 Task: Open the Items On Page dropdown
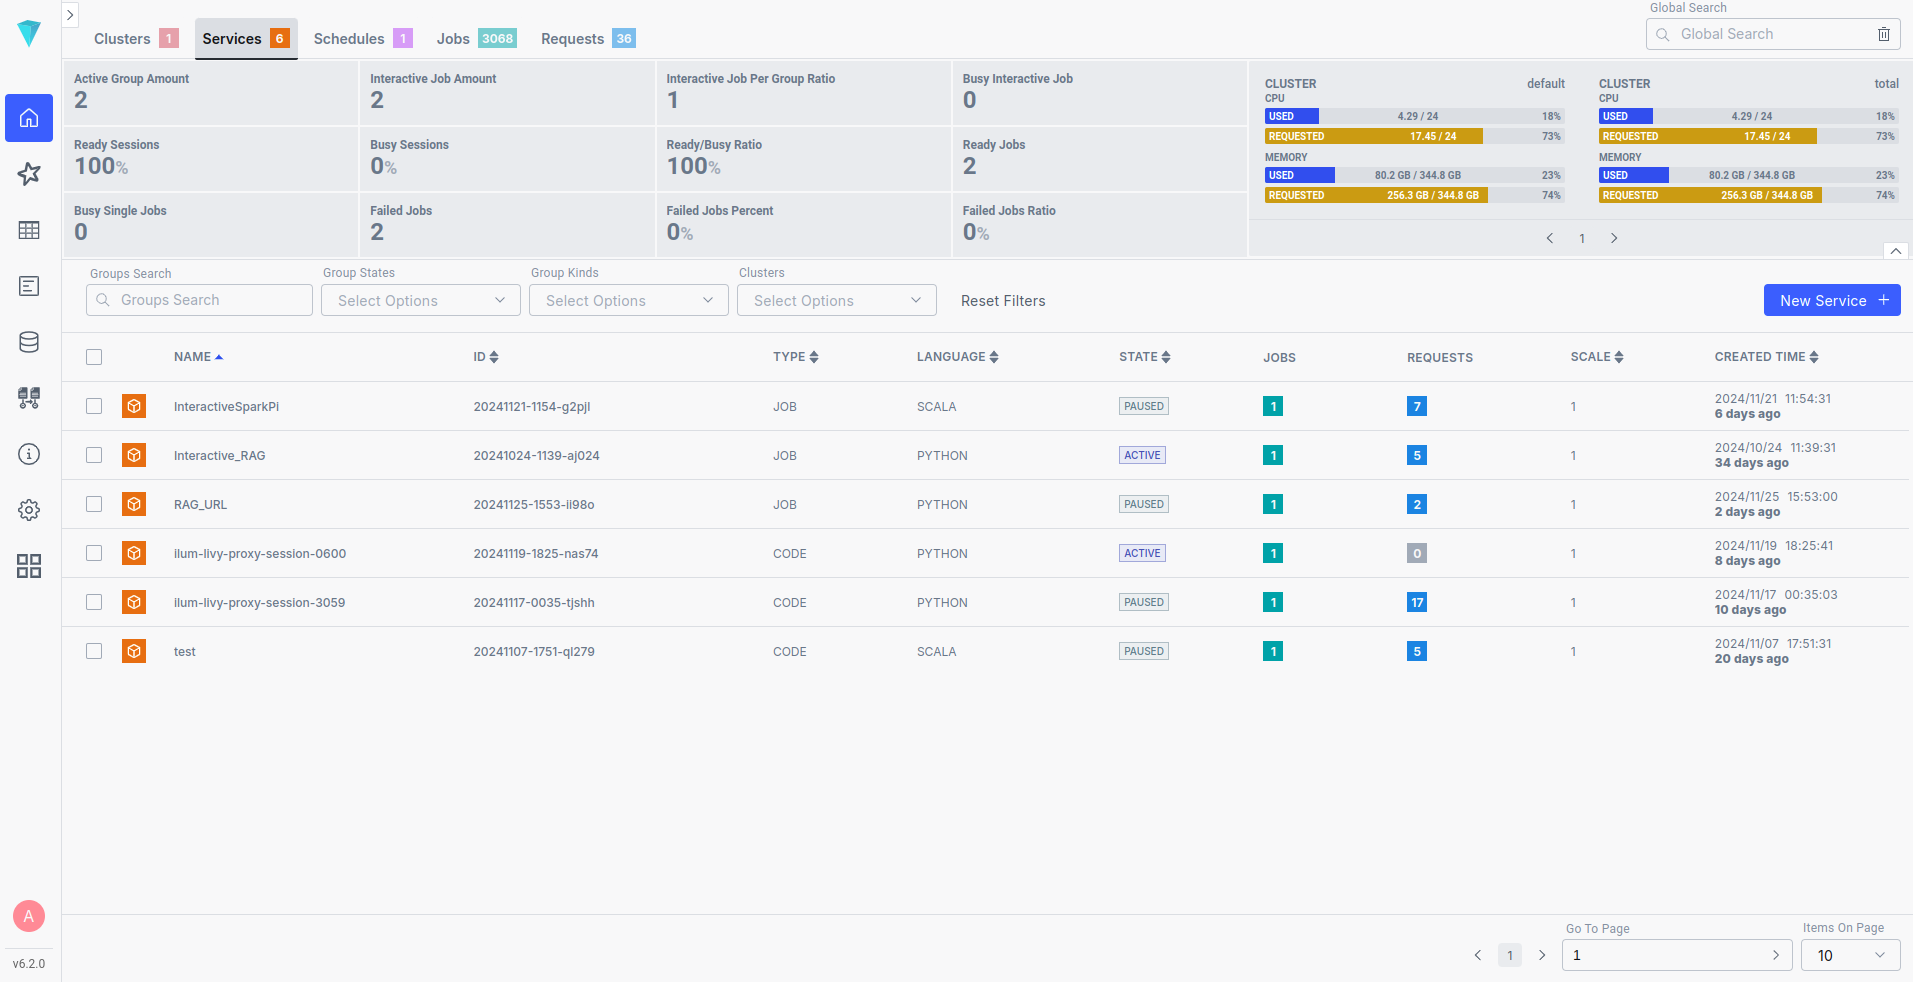click(x=1849, y=955)
